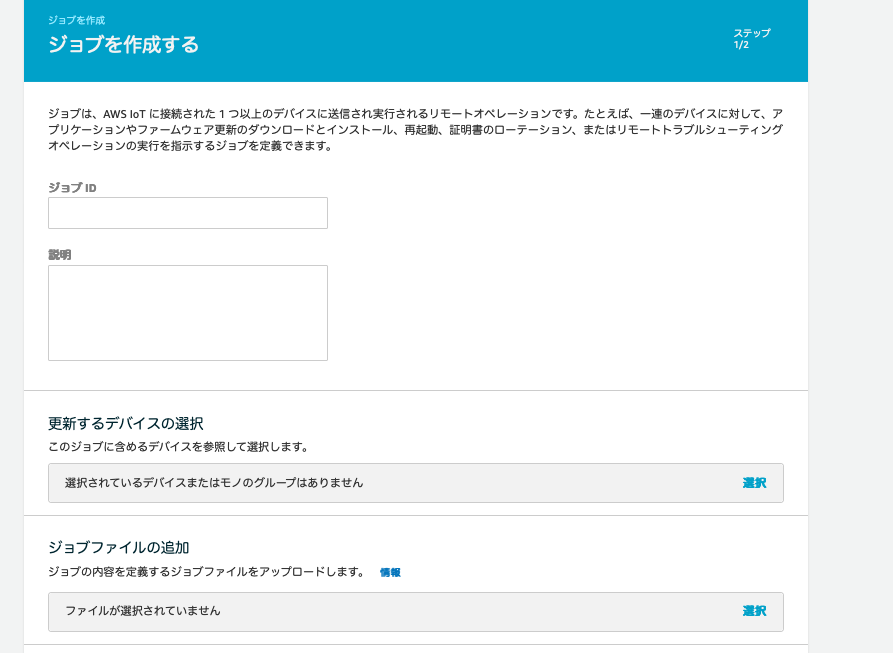The height and width of the screenshot is (653, 893).
Task: Open the 情報 info link about job files
Action: tap(389, 572)
